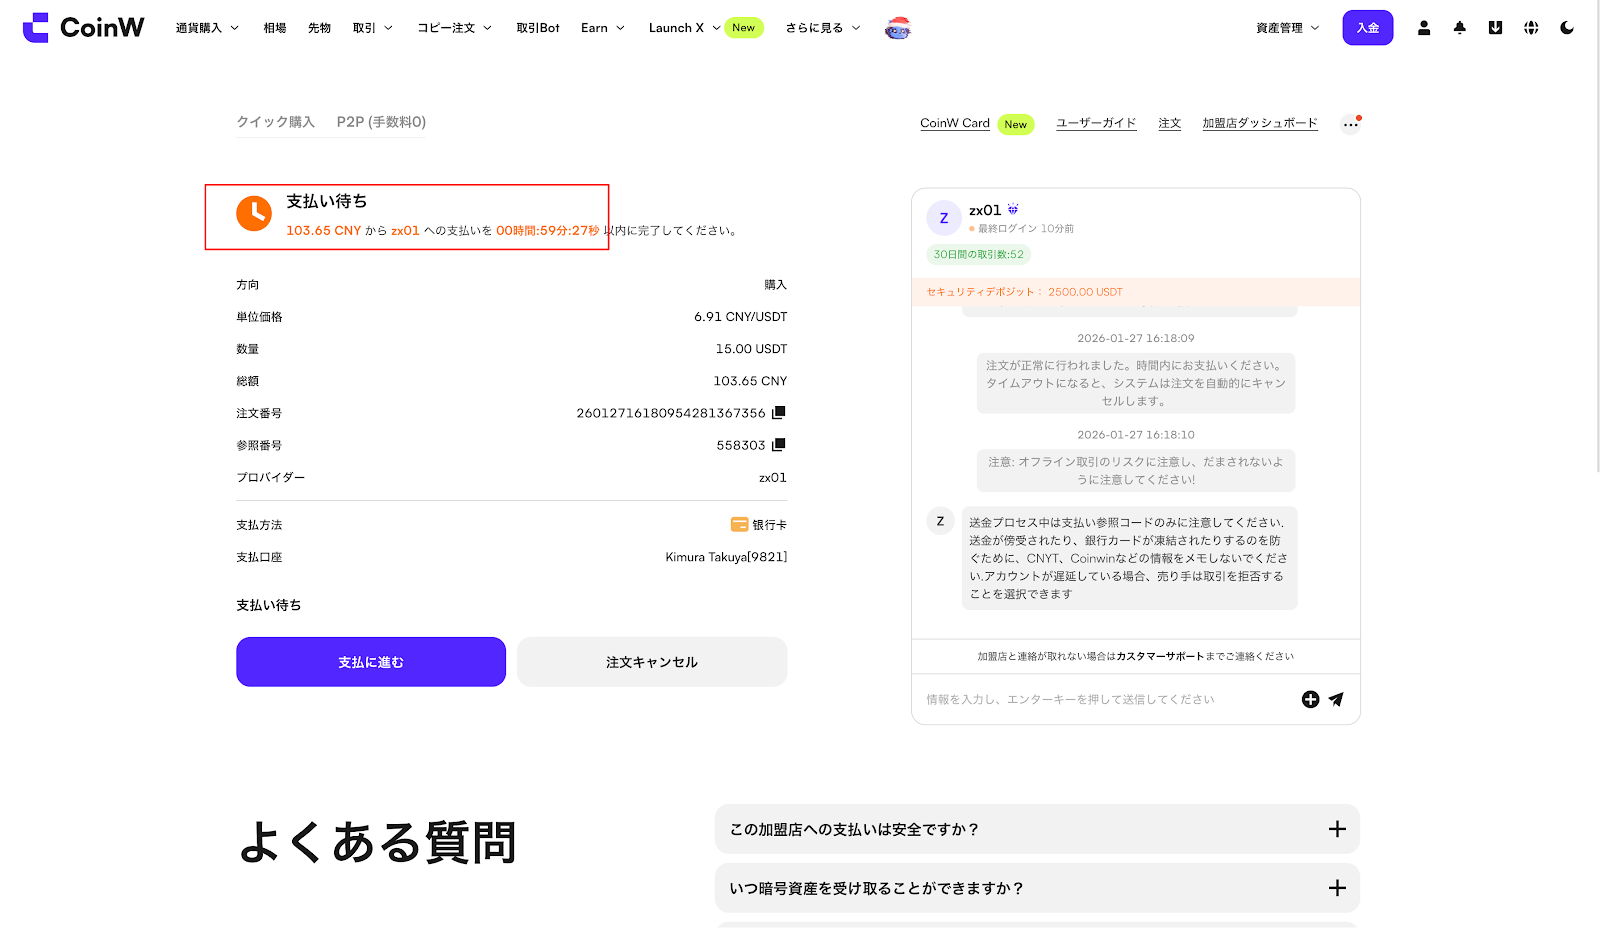Open the 資産管理 dropdown
This screenshot has height=928, width=1600.
1287,28
